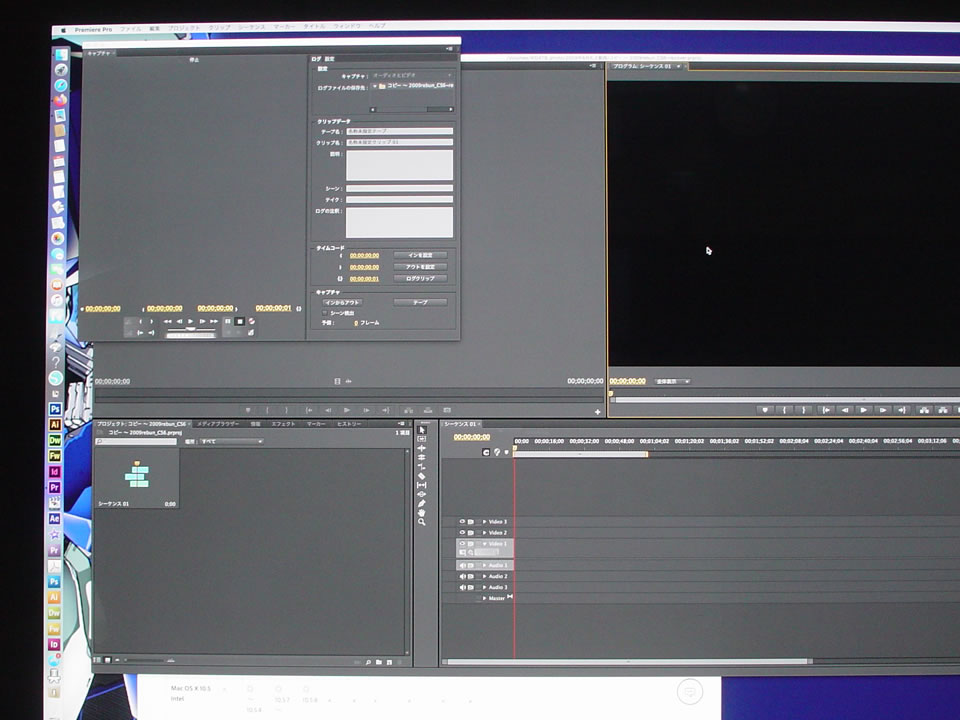Mute the Audio 2 track speaker toggle

(462, 576)
